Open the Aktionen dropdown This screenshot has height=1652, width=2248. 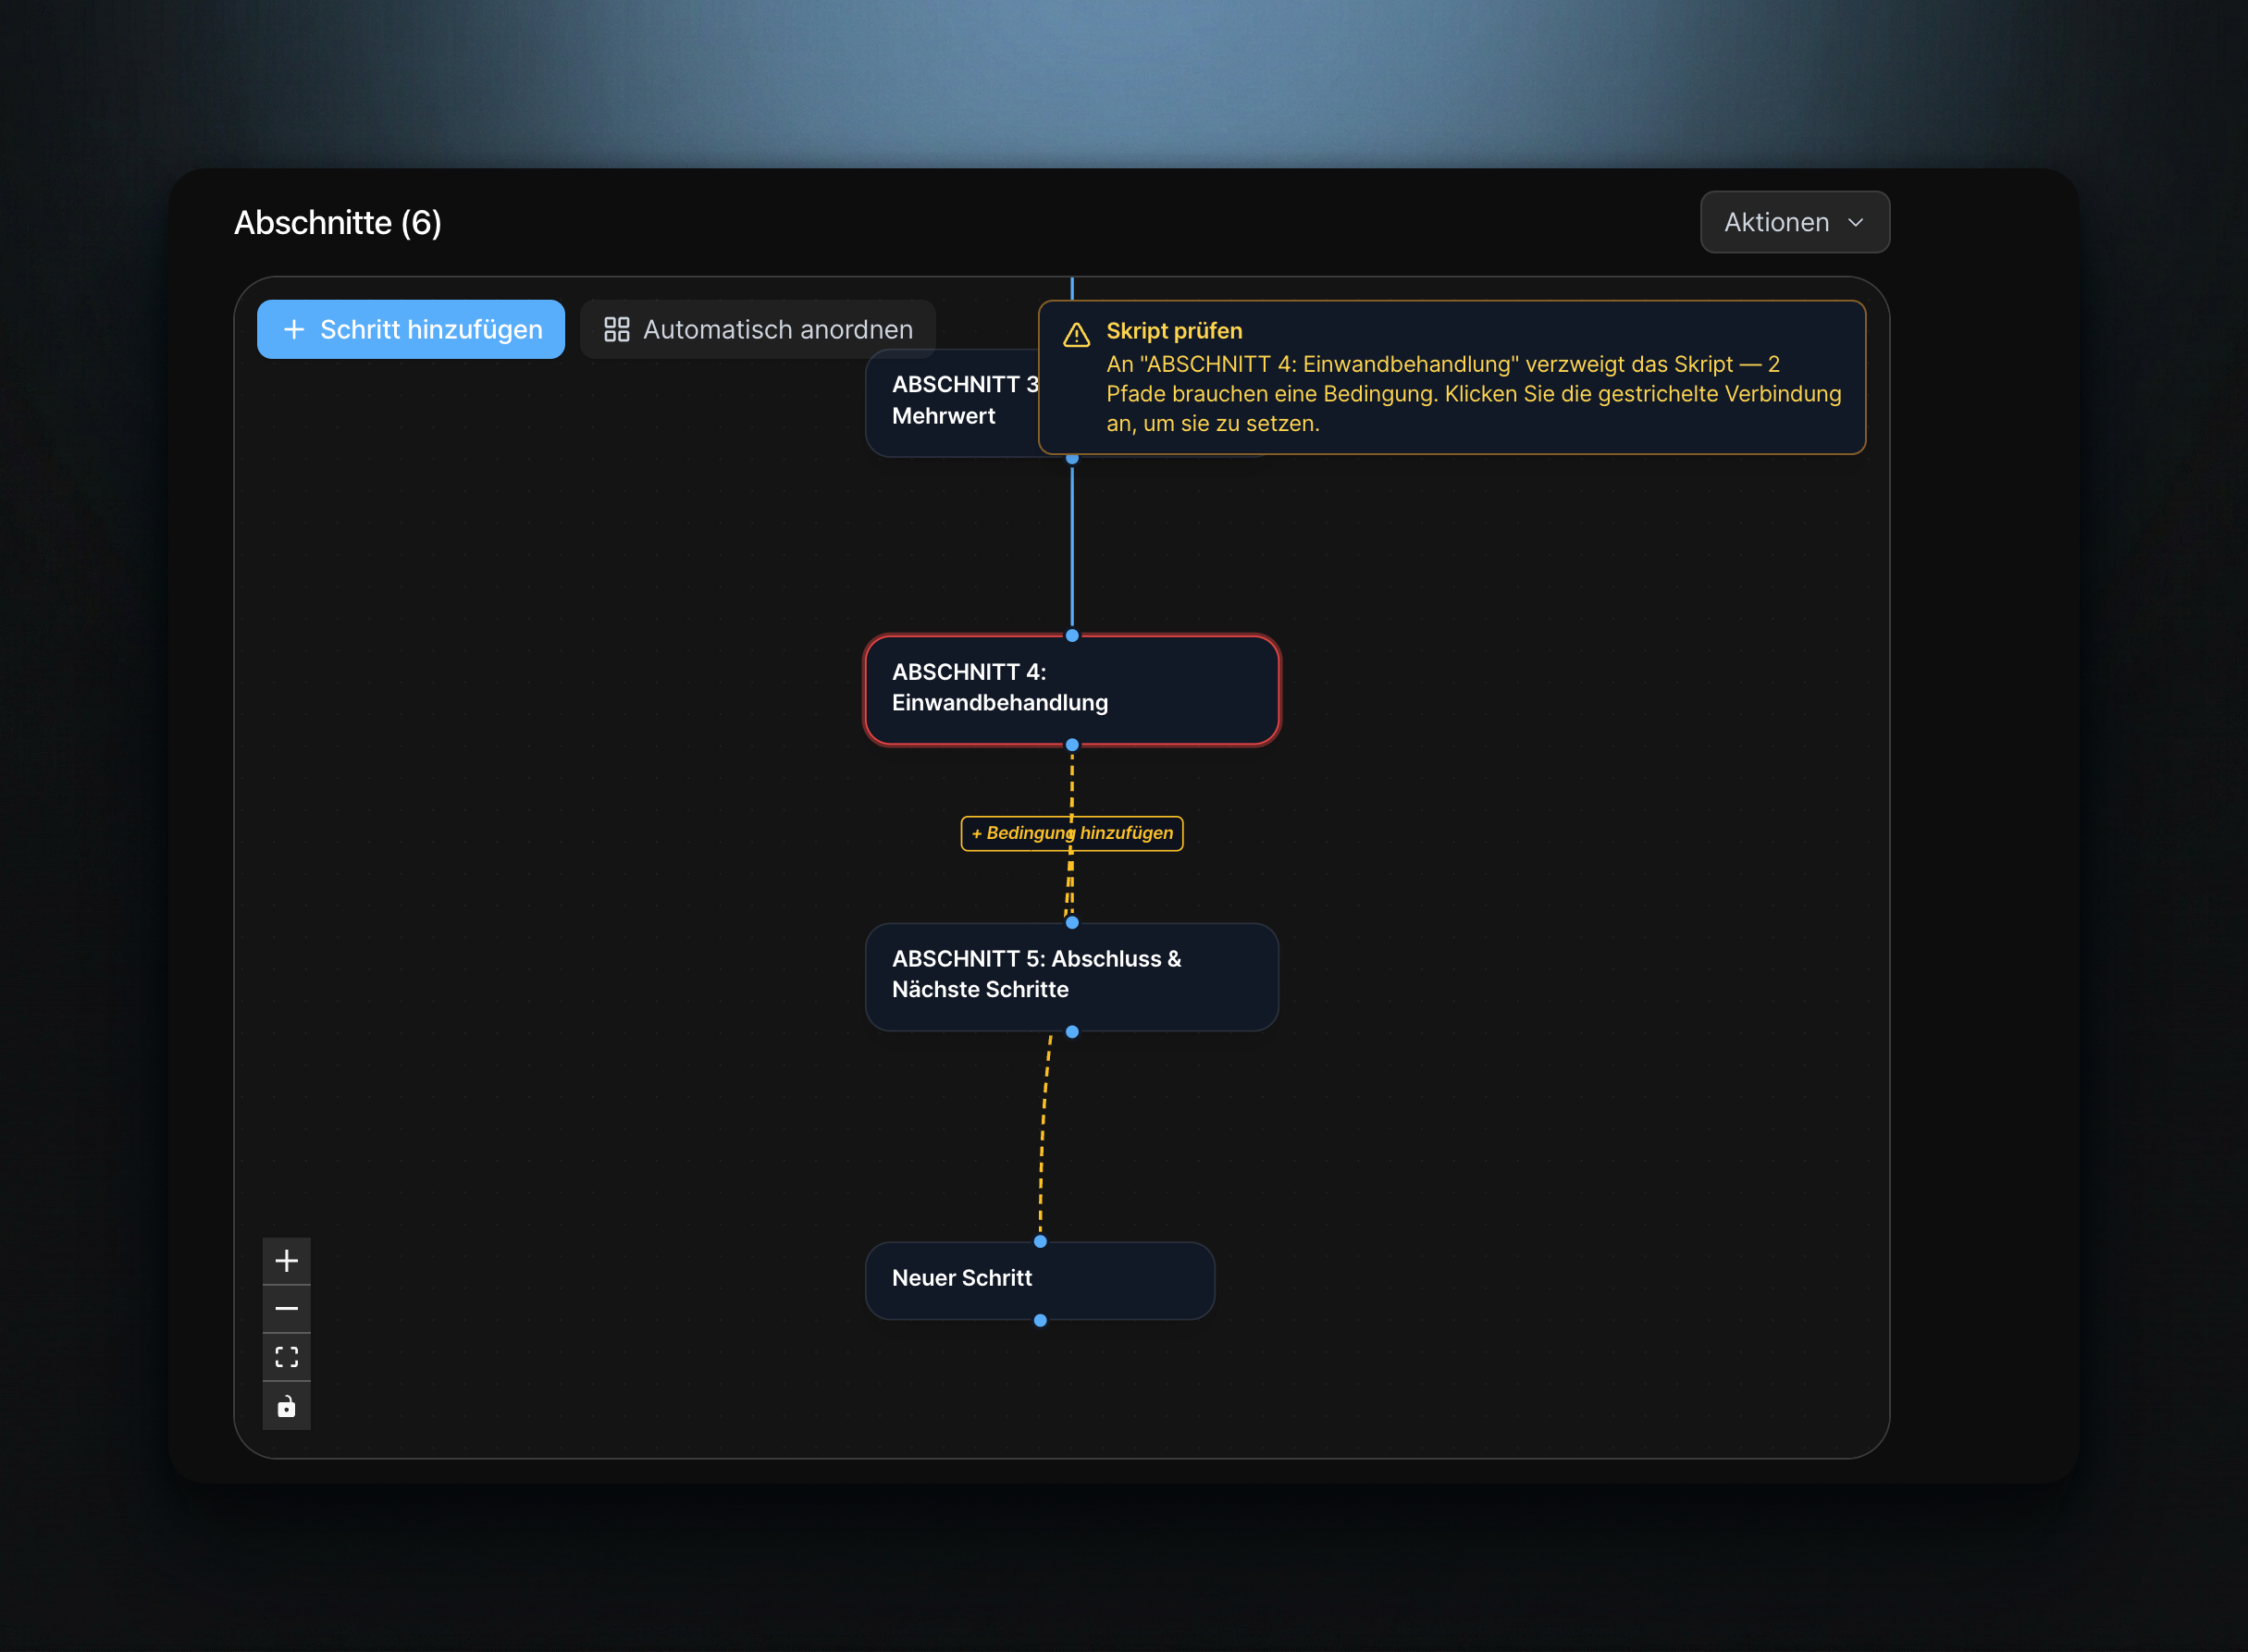(x=1794, y=222)
